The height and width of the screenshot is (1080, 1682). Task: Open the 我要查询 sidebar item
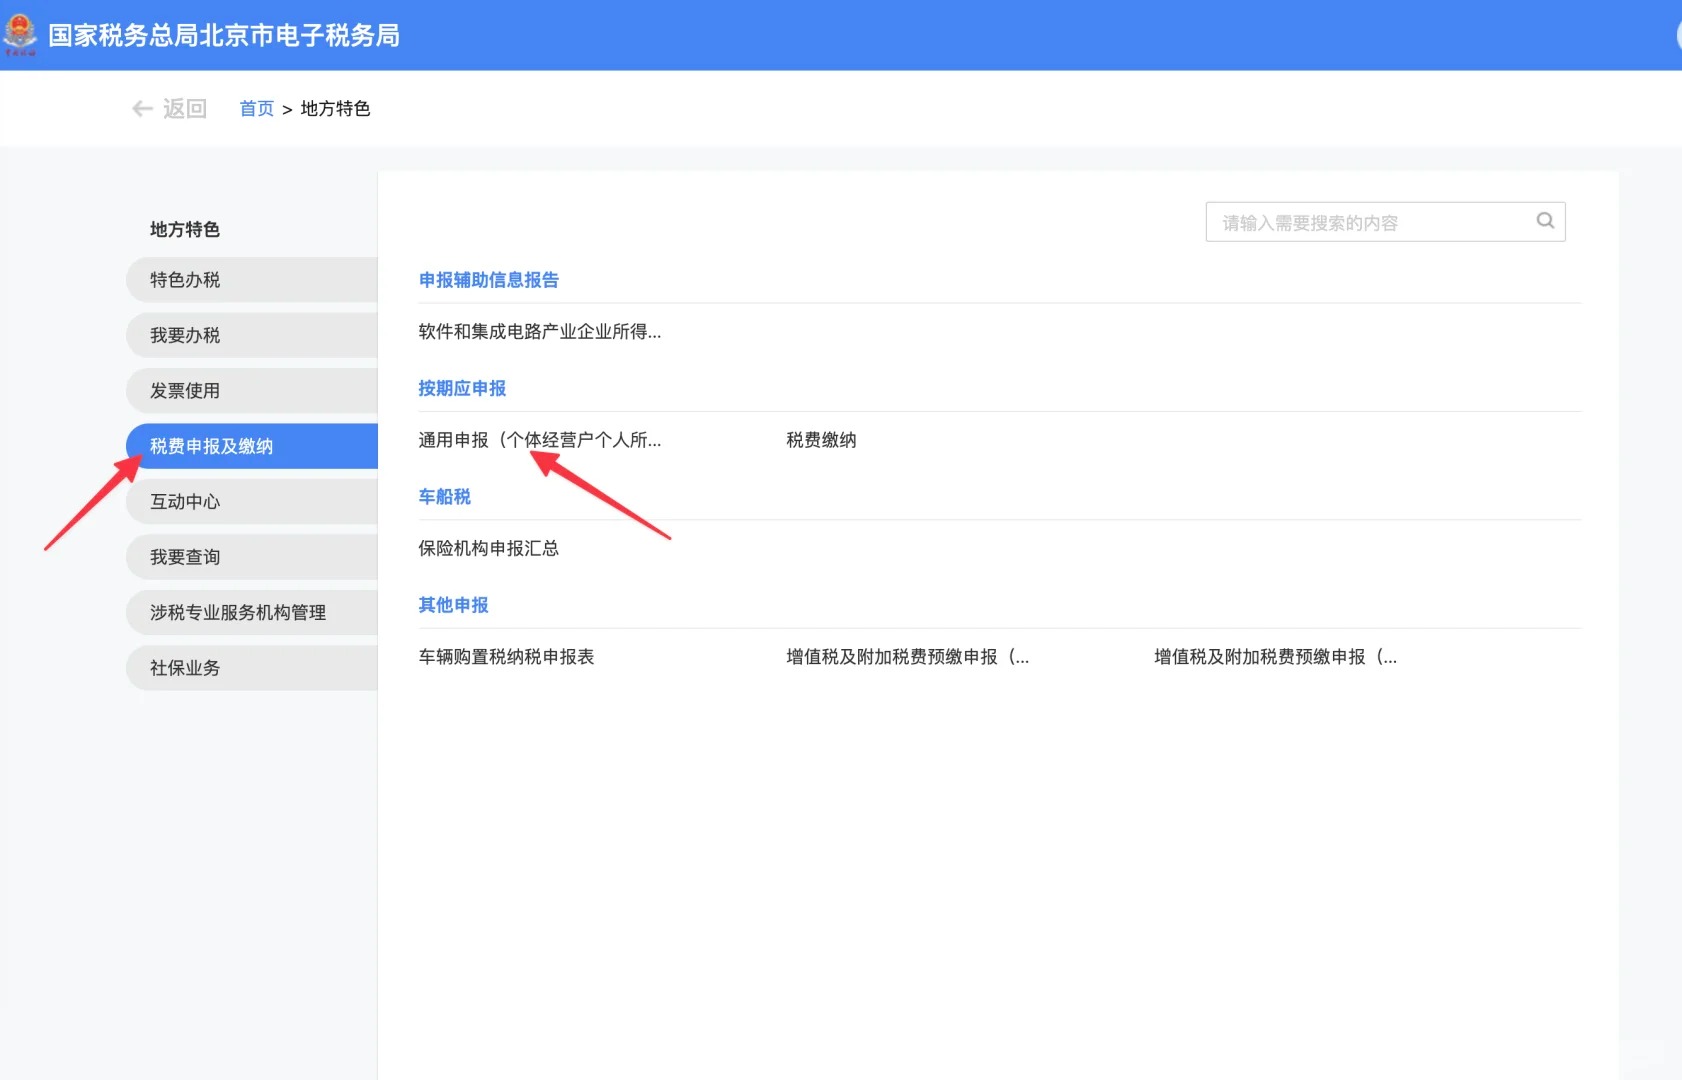(x=252, y=557)
